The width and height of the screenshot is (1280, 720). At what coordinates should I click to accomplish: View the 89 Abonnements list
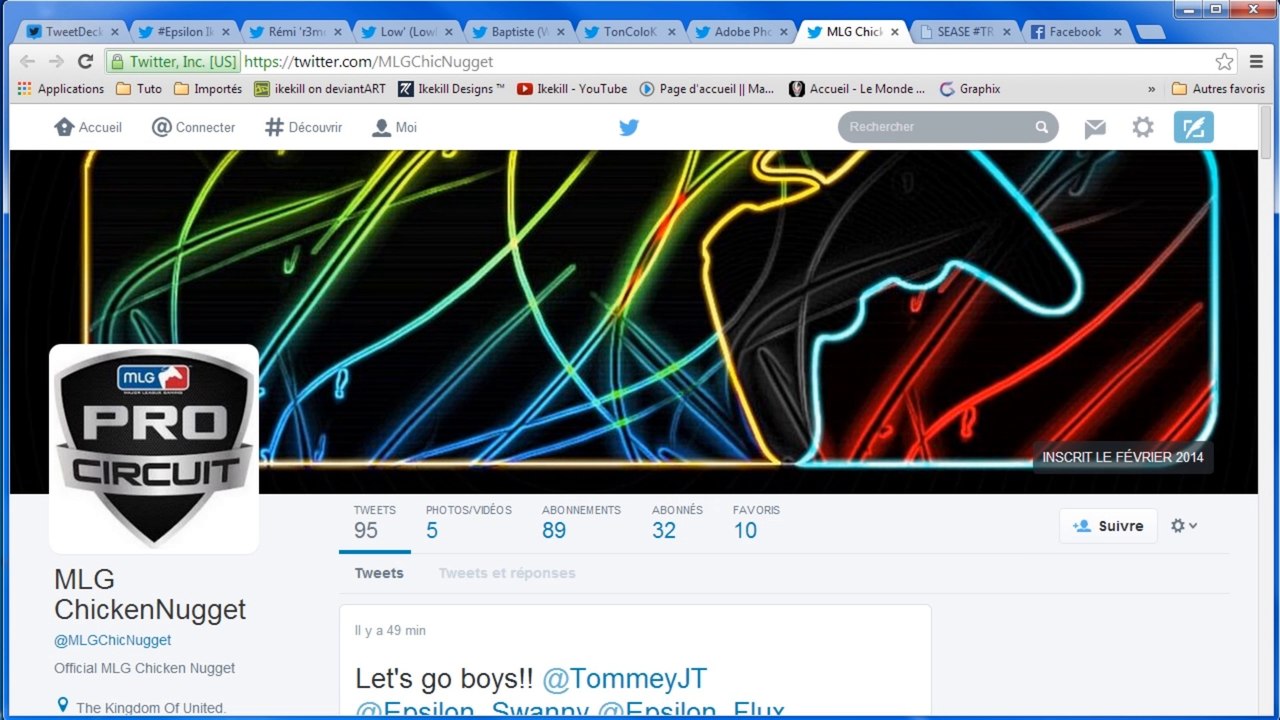click(x=581, y=523)
